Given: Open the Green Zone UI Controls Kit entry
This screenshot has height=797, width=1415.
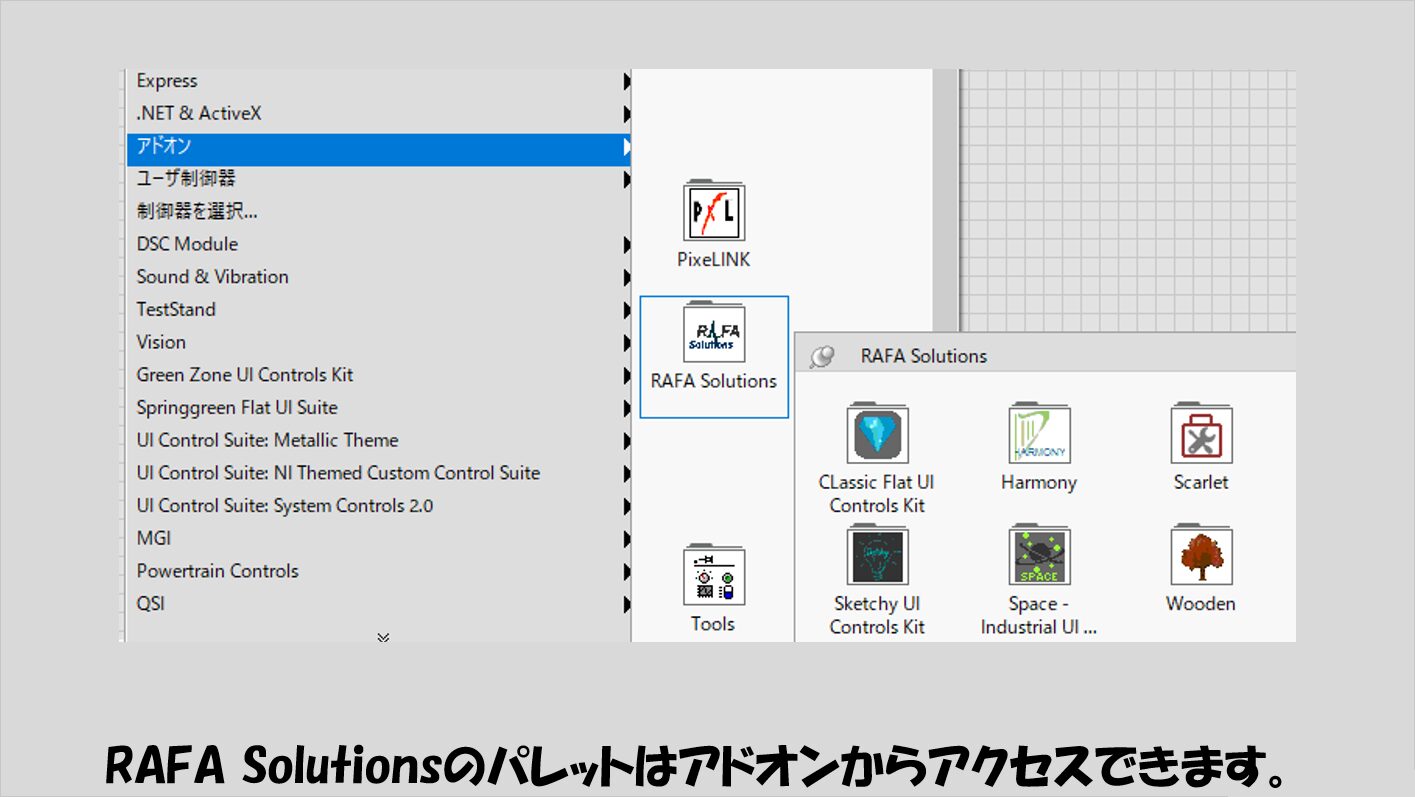Looking at the screenshot, I should click(245, 375).
